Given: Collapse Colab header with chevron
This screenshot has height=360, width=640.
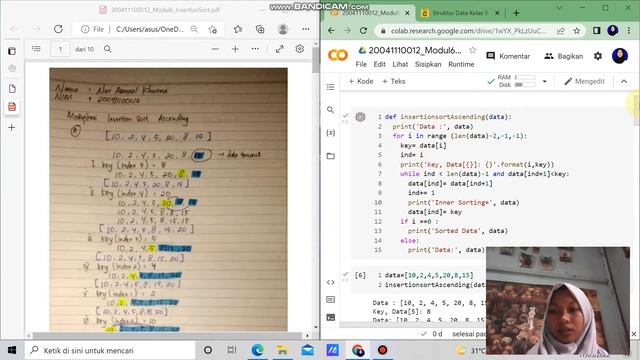Looking at the screenshot, I should [624, 81].
